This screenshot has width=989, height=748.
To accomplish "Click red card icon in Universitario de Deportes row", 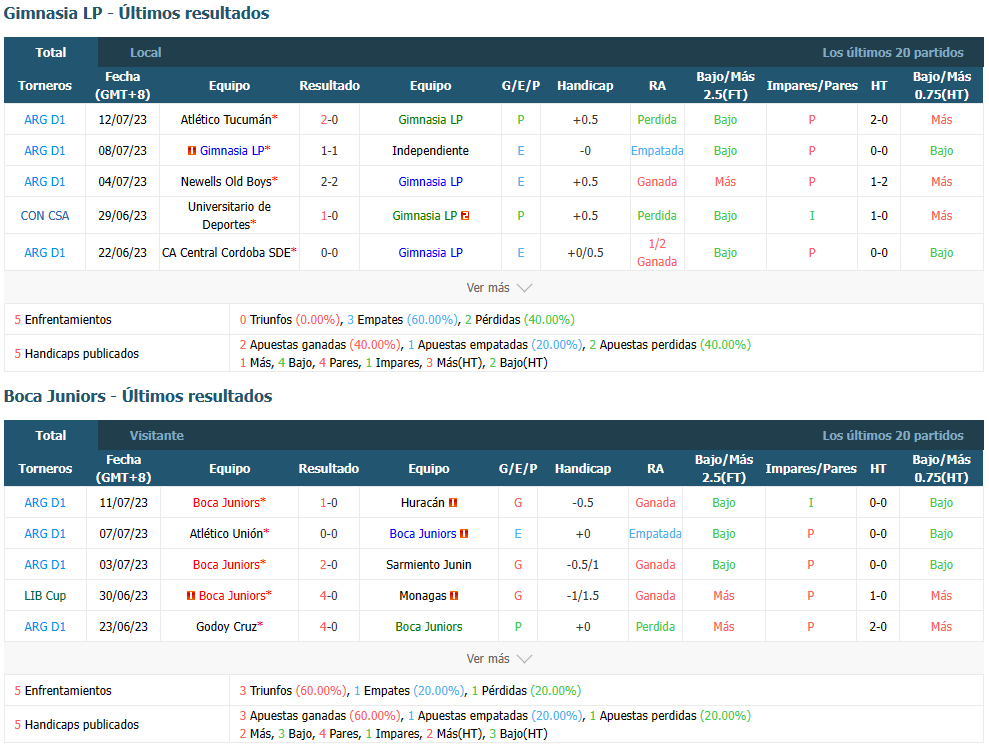I will point(465,216).
